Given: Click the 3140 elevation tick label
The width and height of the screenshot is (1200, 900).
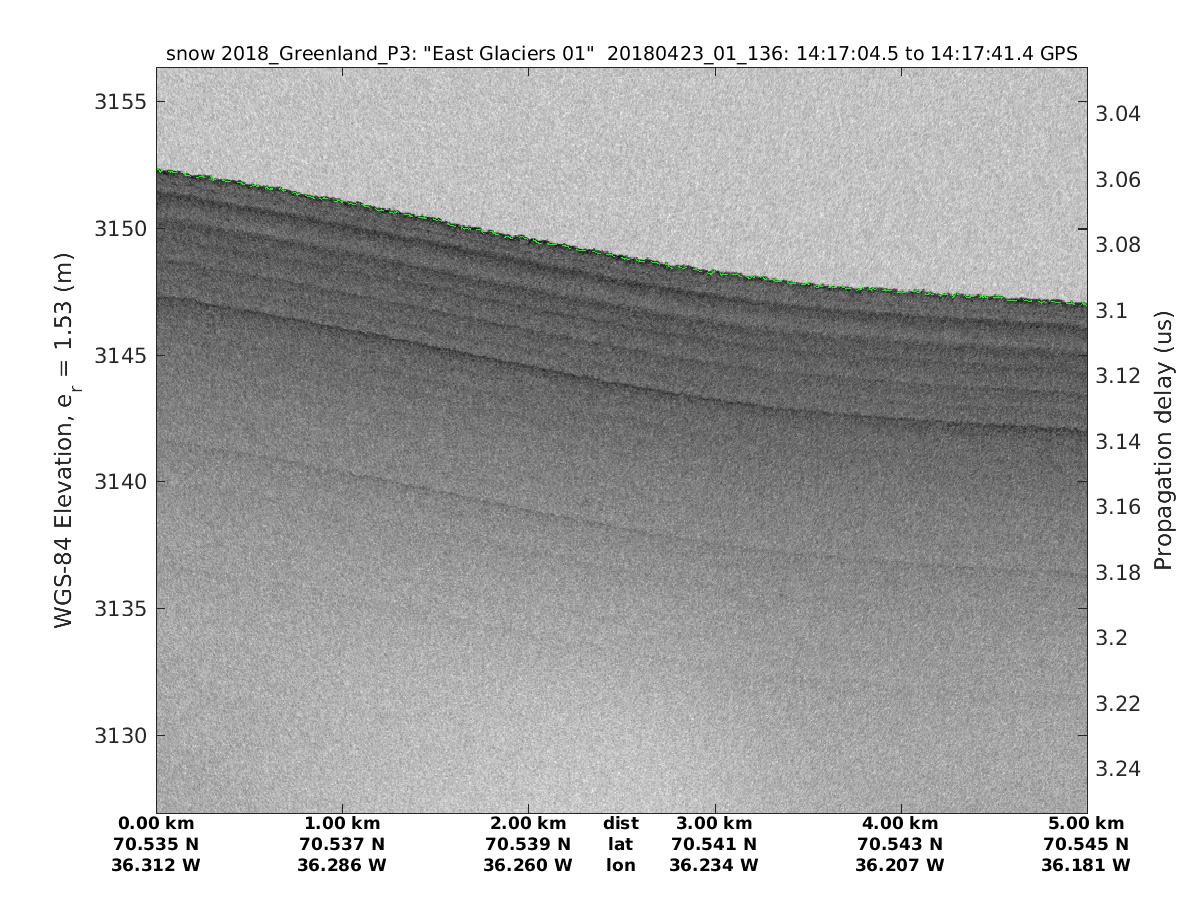Looking at the screenshot, I should (x=119, y=482).
